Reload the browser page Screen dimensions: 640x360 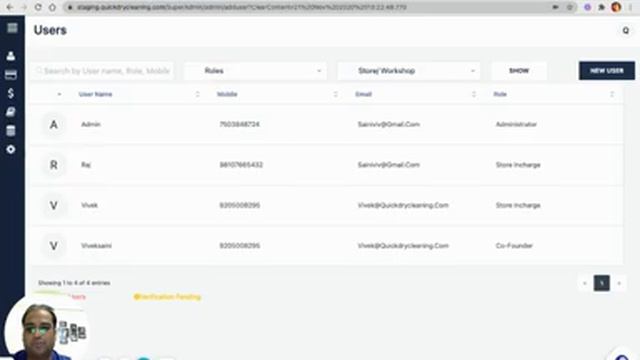[38, 7]
